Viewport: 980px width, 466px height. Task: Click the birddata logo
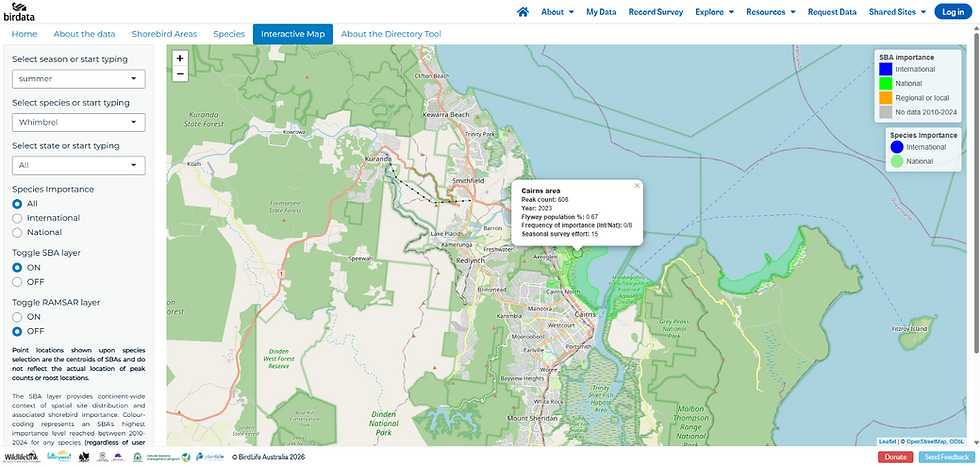pyautogui.click(x=17, y=11)
